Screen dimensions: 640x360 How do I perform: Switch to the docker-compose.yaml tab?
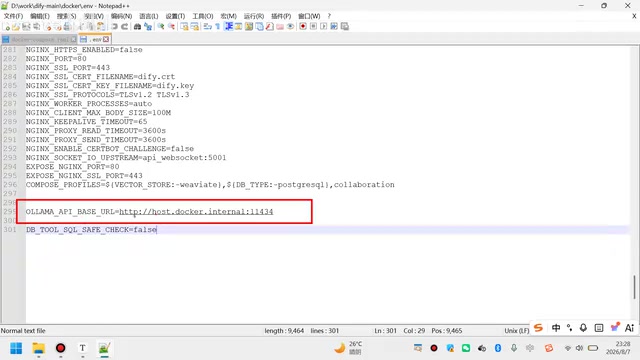[x=39, y=40]
